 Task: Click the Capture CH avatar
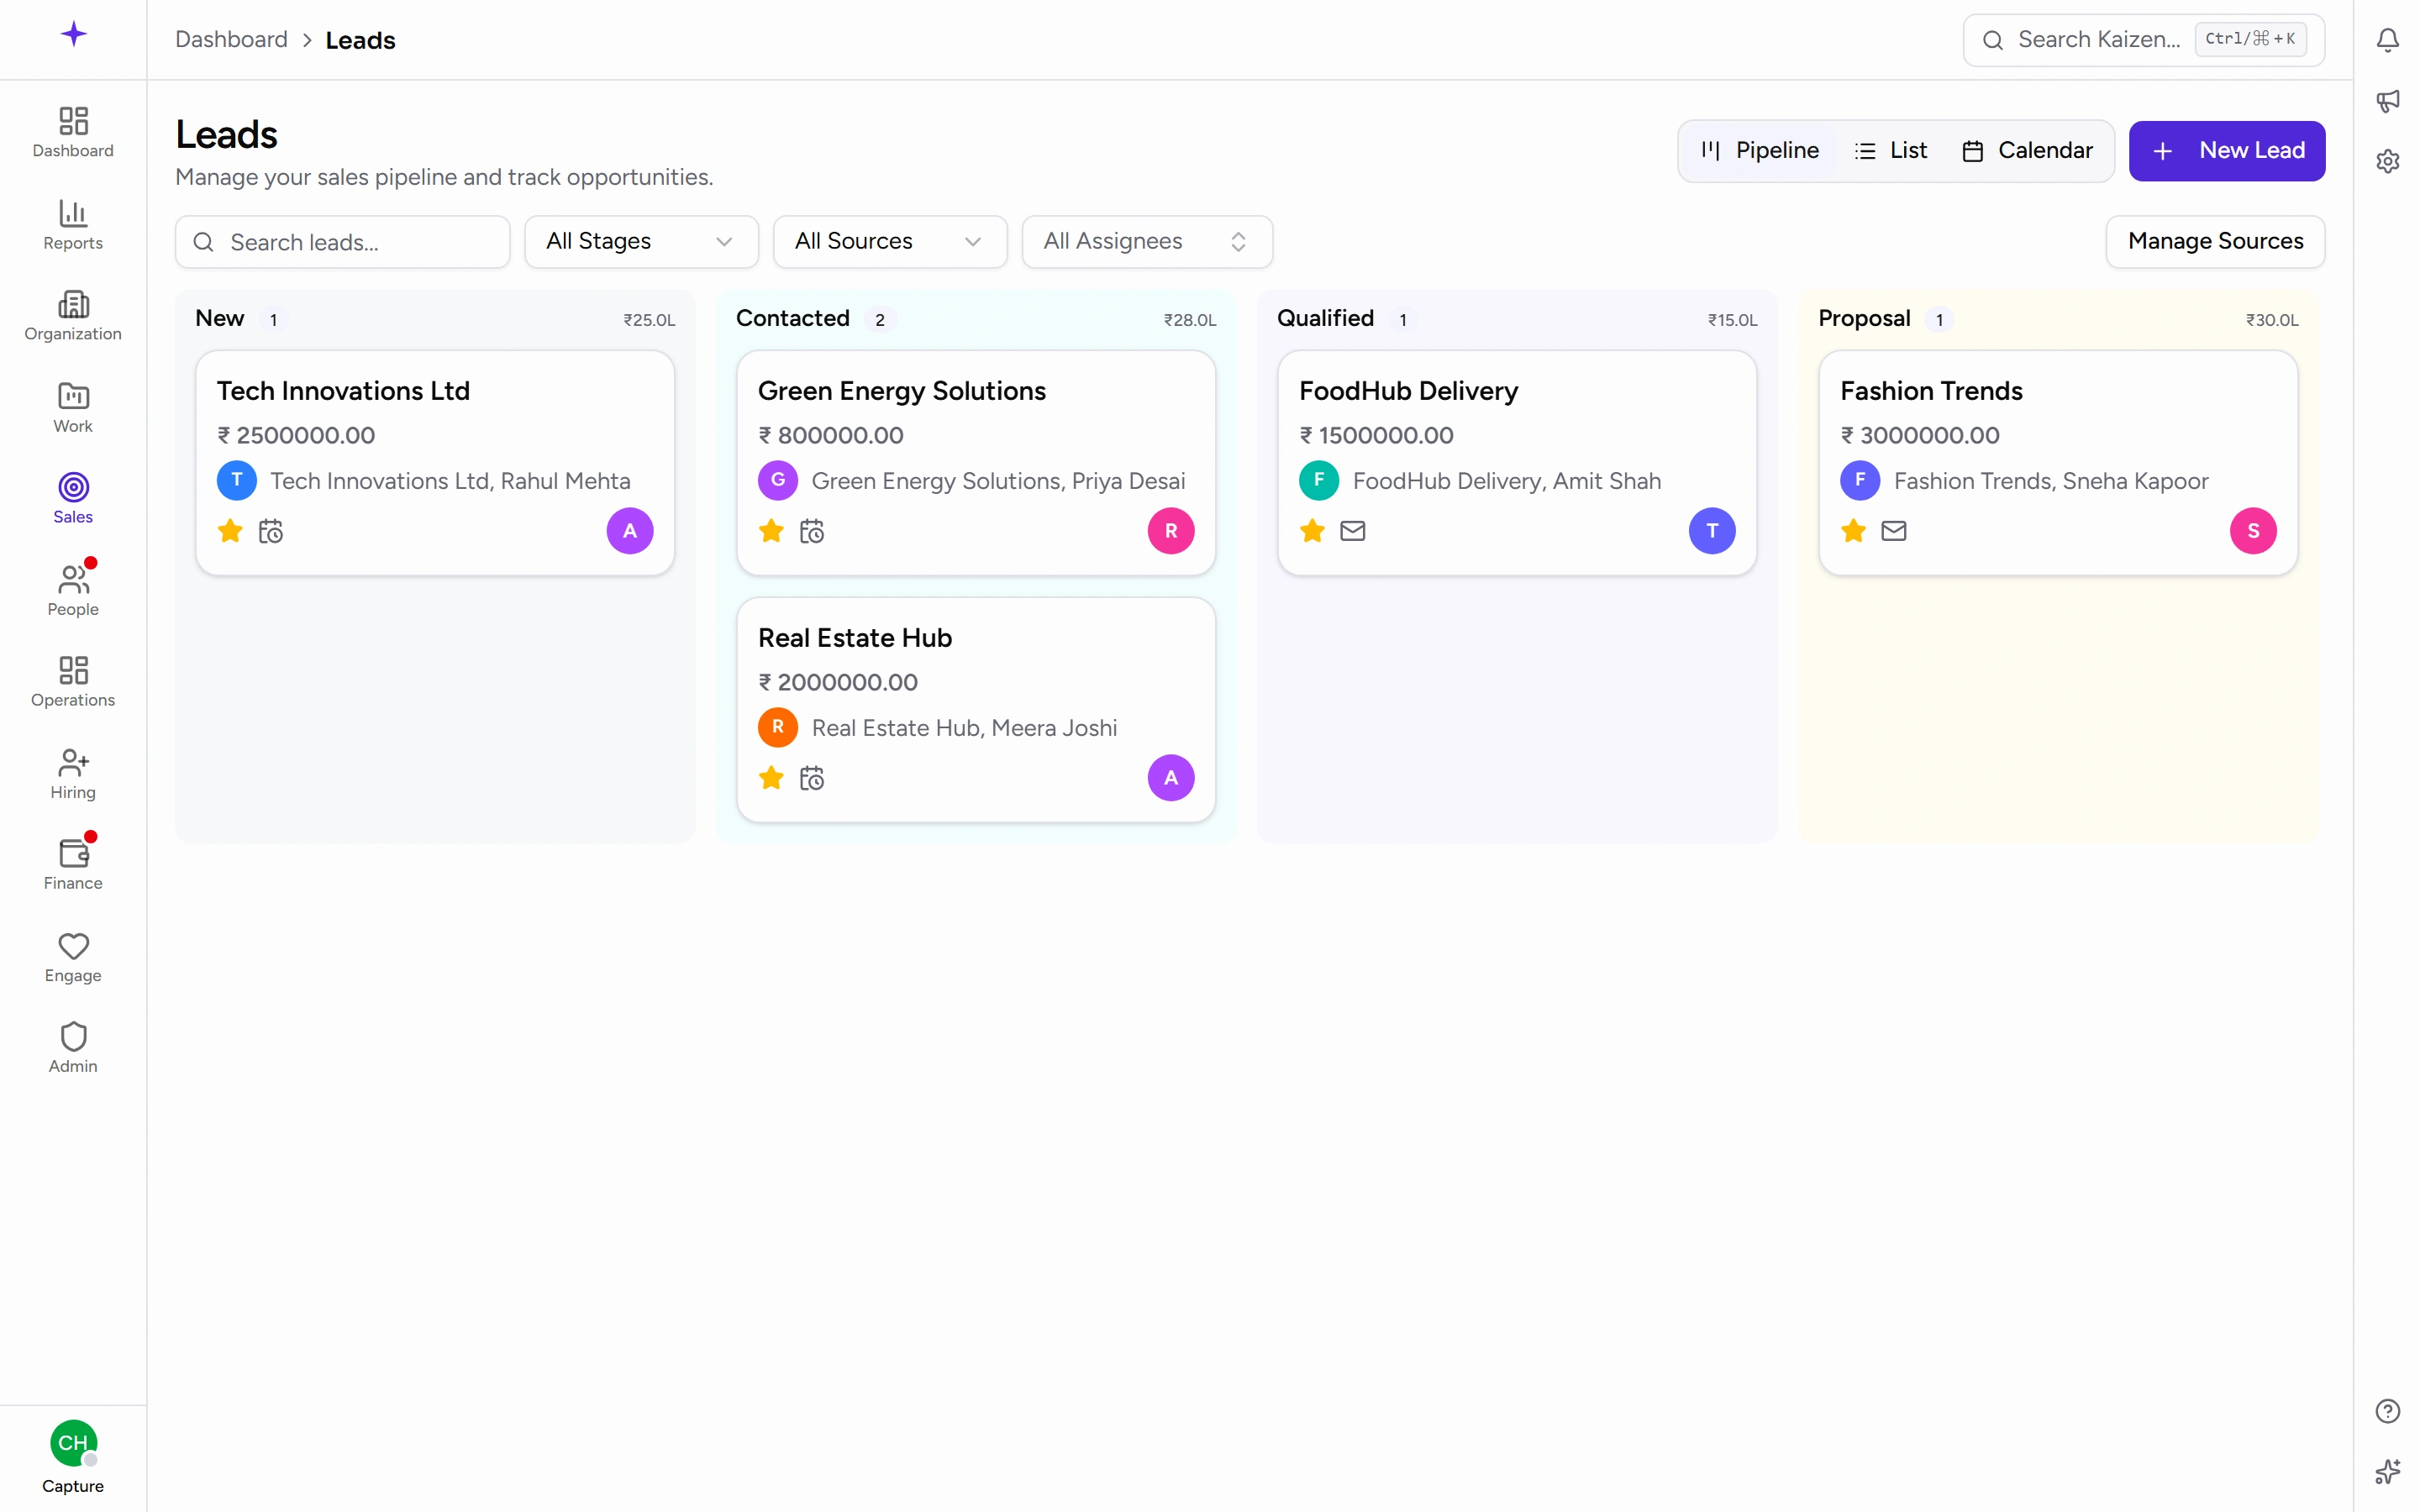73,1443
